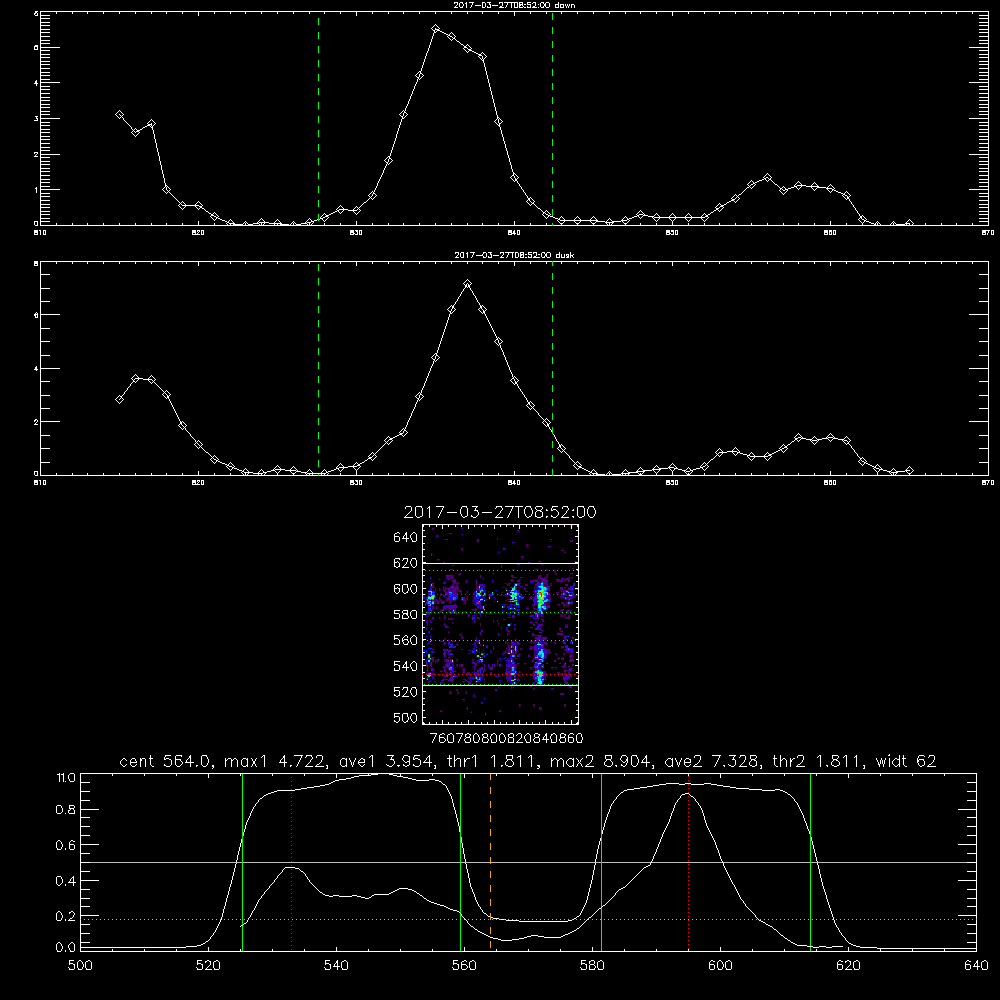This screenshot has height=1000, width=1000.
Task: Click the 580 y-axis label beside spectral image
Action: click(406, 615)
